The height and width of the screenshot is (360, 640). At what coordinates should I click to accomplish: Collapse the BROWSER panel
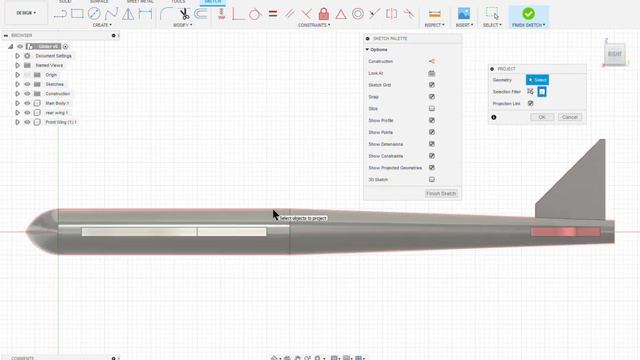pos(6,36)
